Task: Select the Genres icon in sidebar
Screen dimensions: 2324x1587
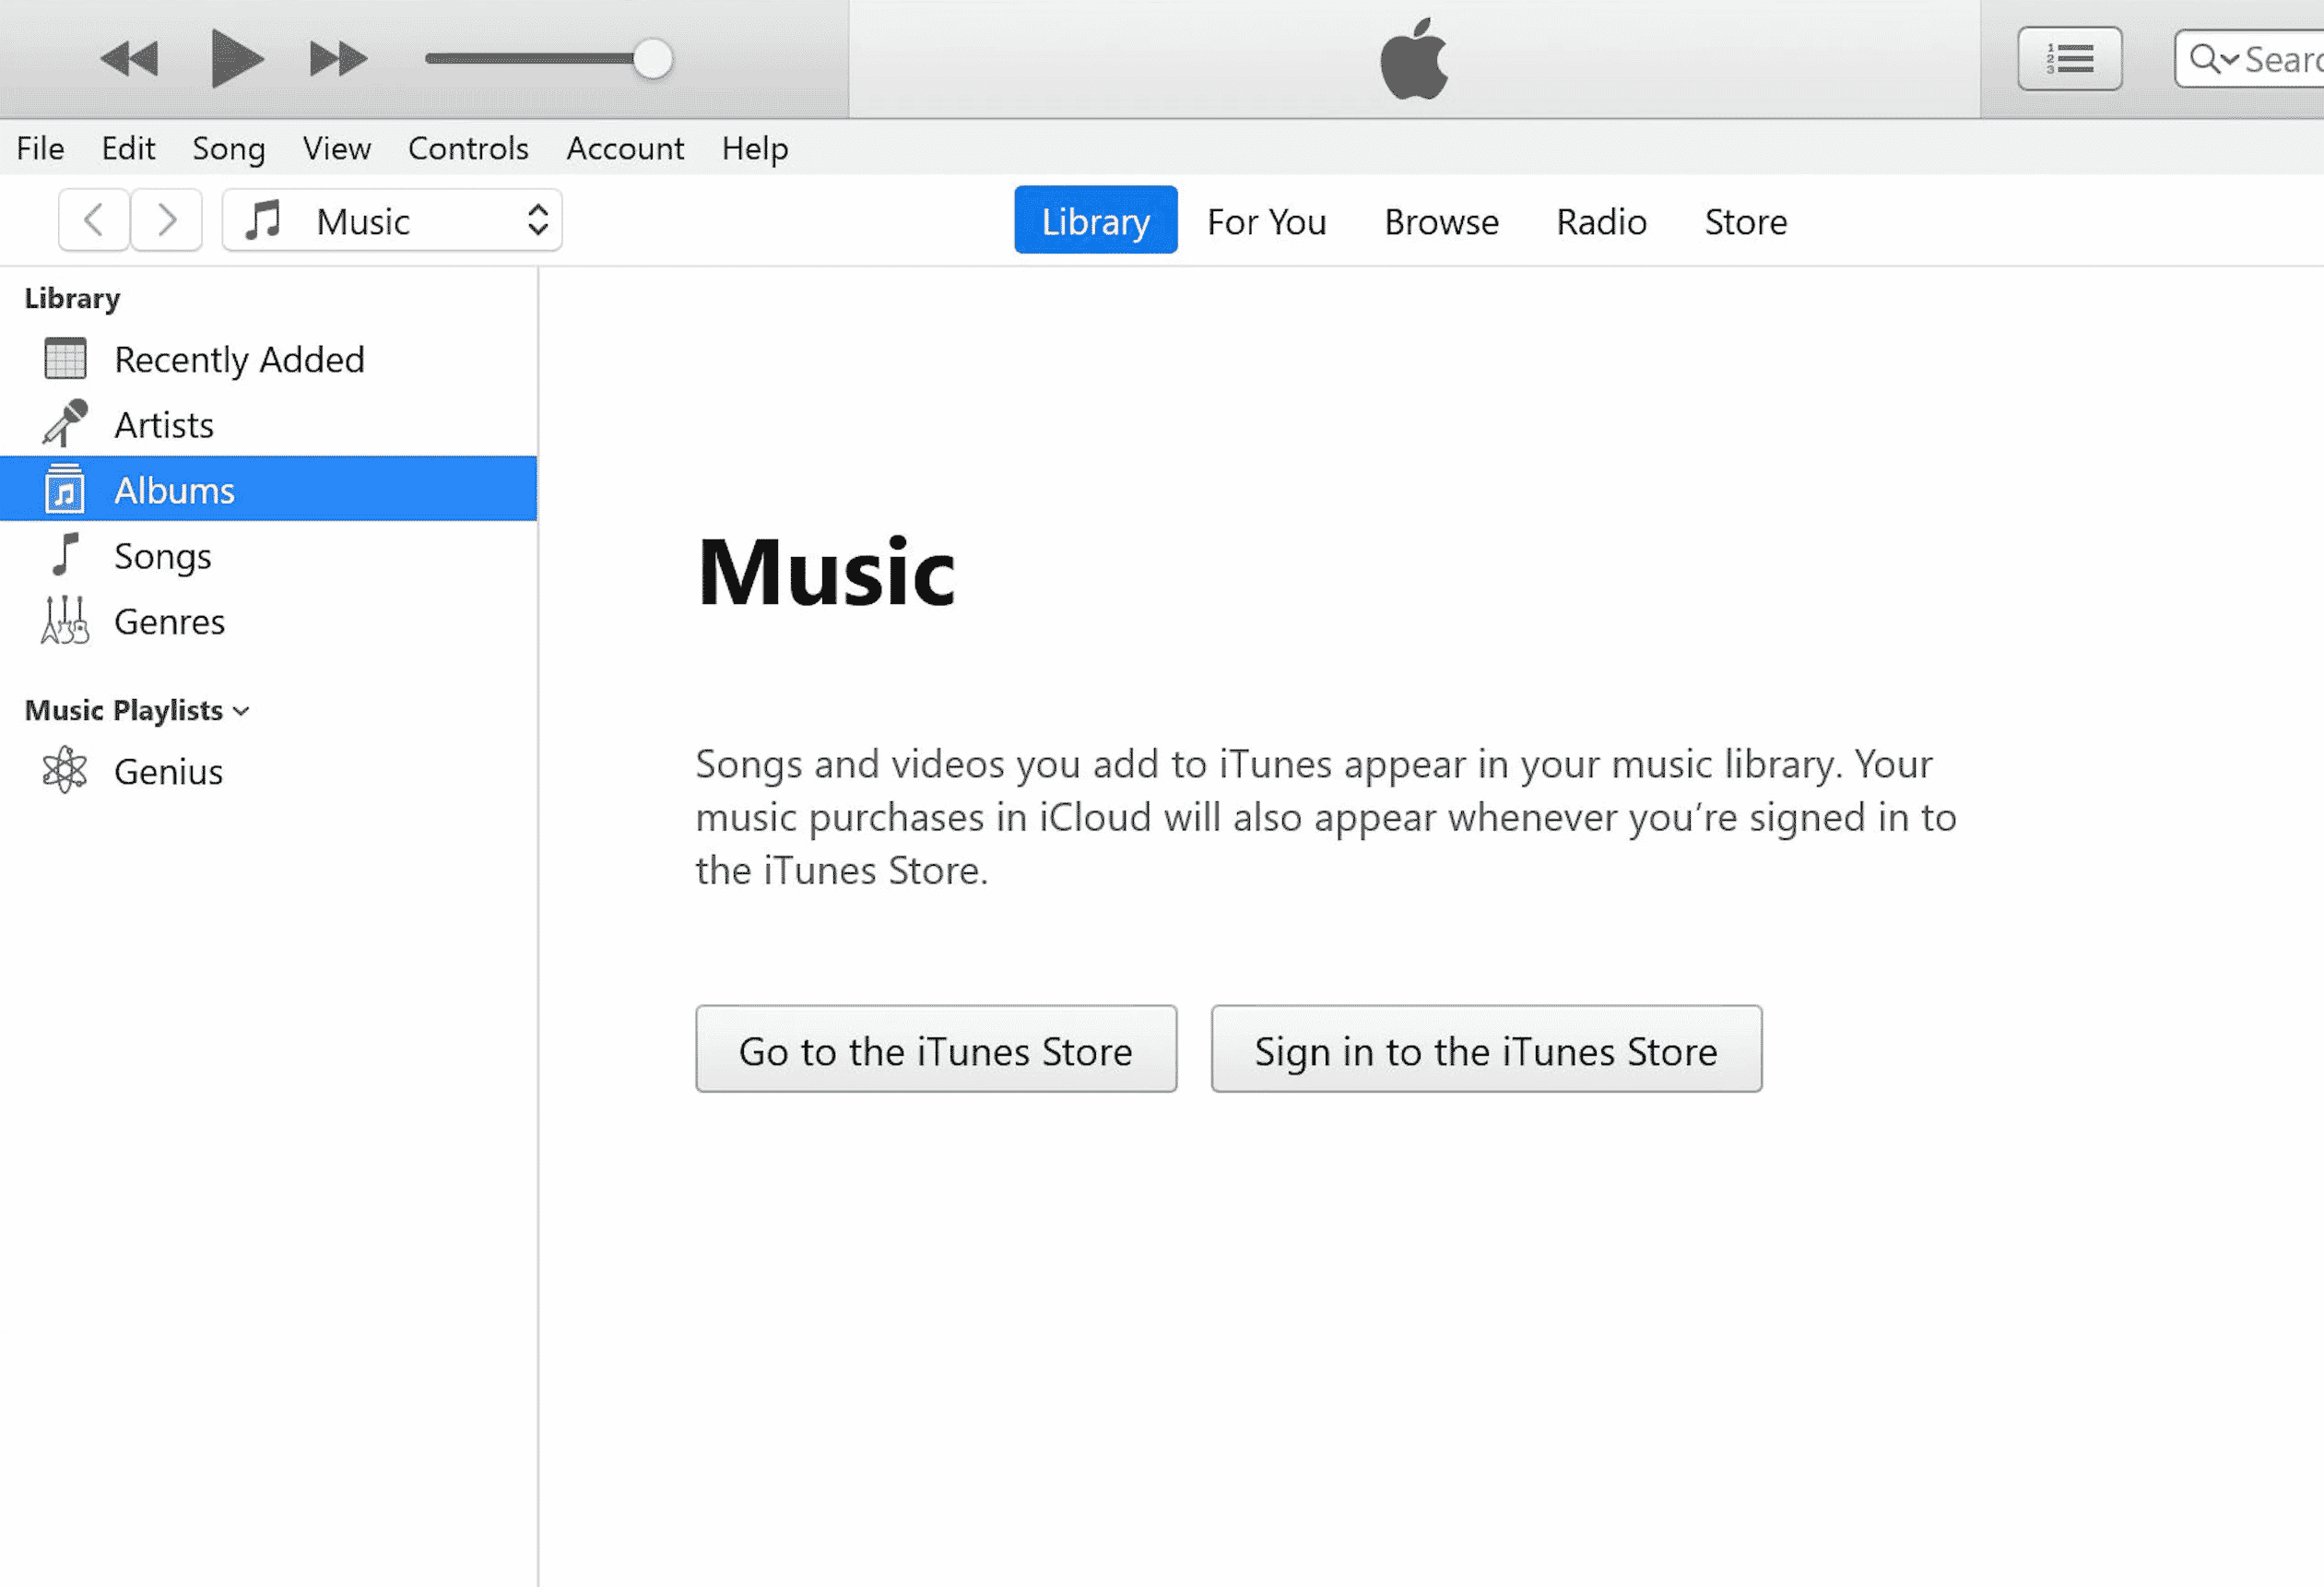Action: click(x=65, y=621)
